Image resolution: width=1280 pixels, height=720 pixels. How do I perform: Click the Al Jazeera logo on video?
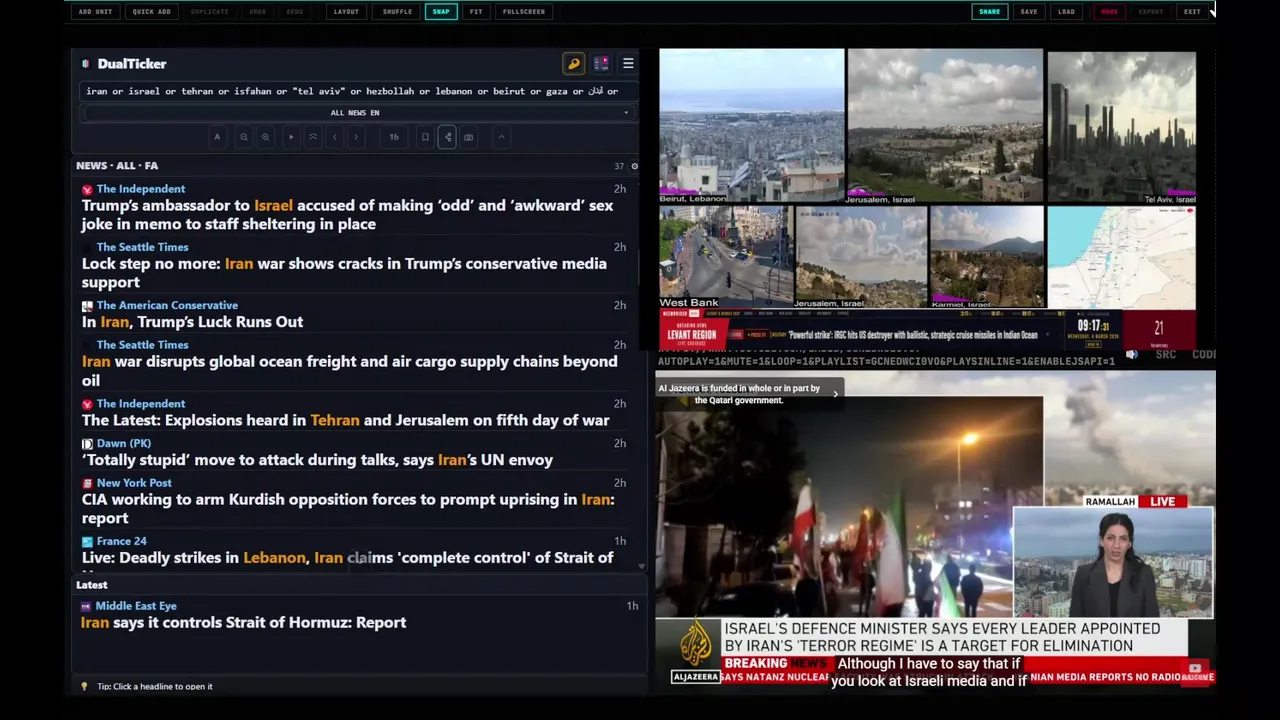point(695,651)
